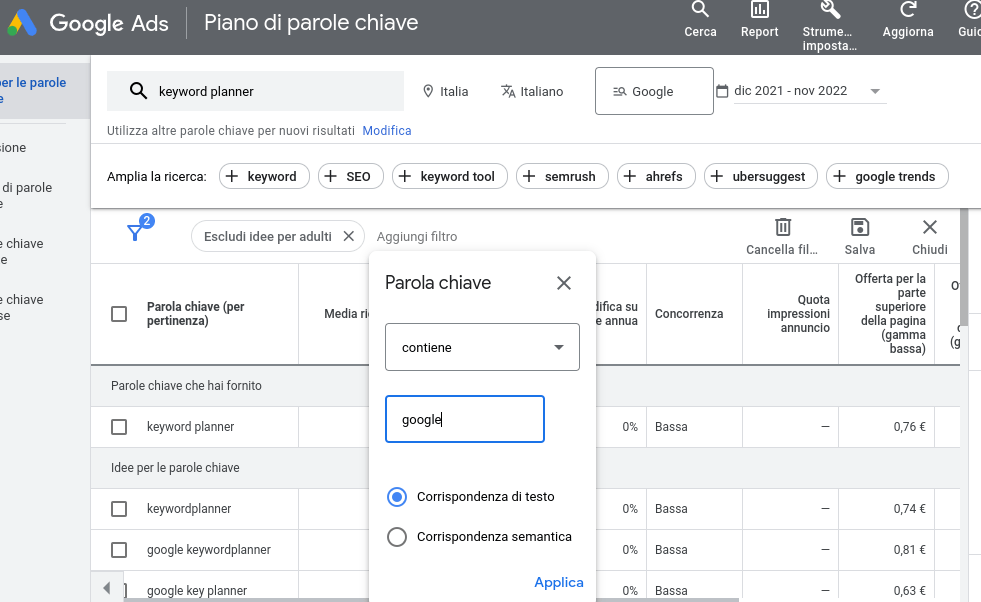Add the ubersuggest suggestion chip
The image size is (981, 602).
tap(761, 176)
